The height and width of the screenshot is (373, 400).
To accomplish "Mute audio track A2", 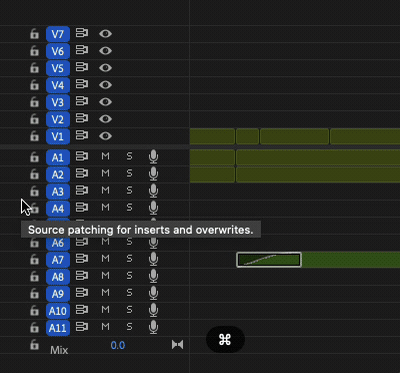I will 105,173.
